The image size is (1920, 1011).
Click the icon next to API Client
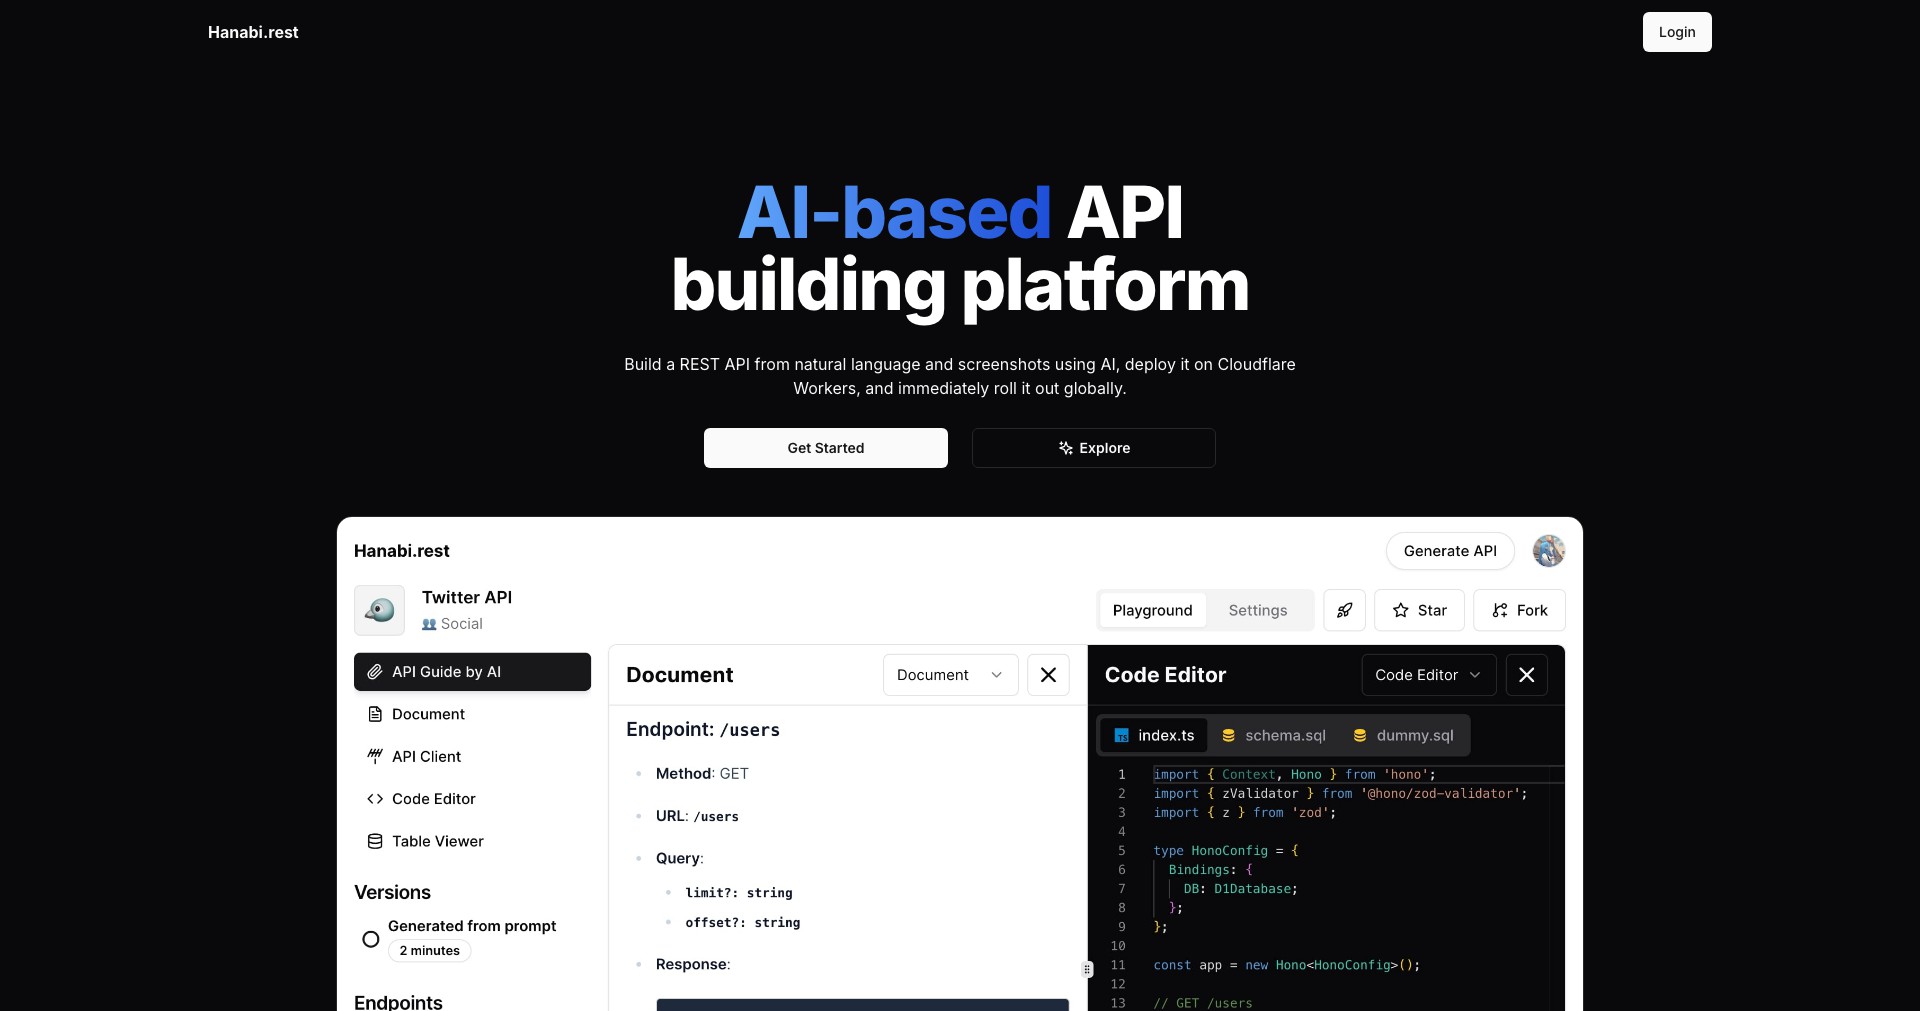[x=375, y=756]
